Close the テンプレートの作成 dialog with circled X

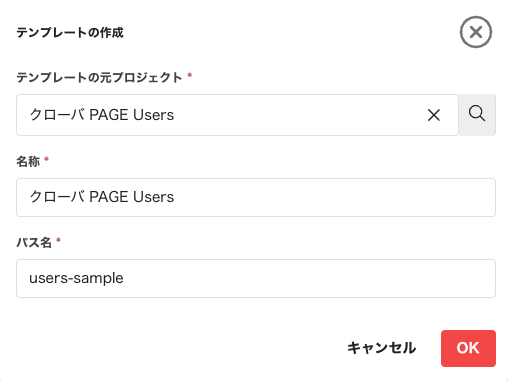point(476,32)
